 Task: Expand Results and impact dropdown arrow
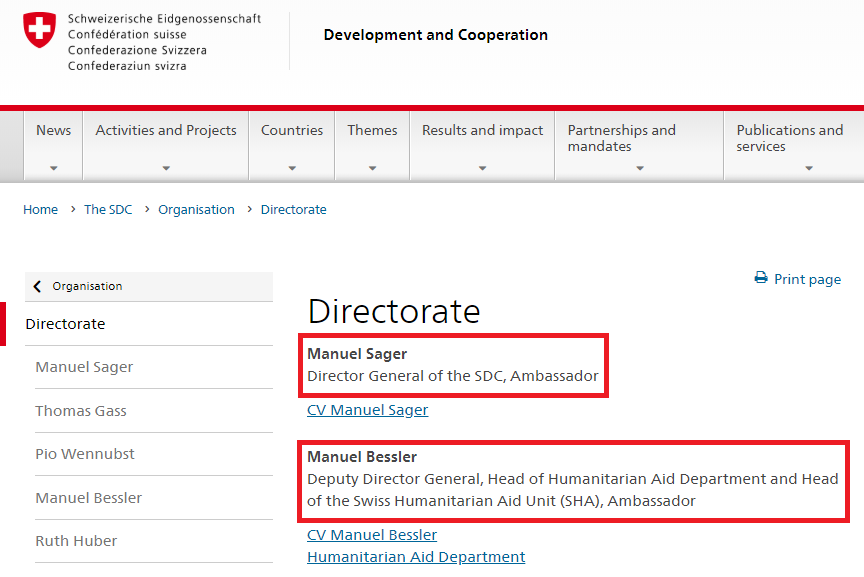point(482,168)
